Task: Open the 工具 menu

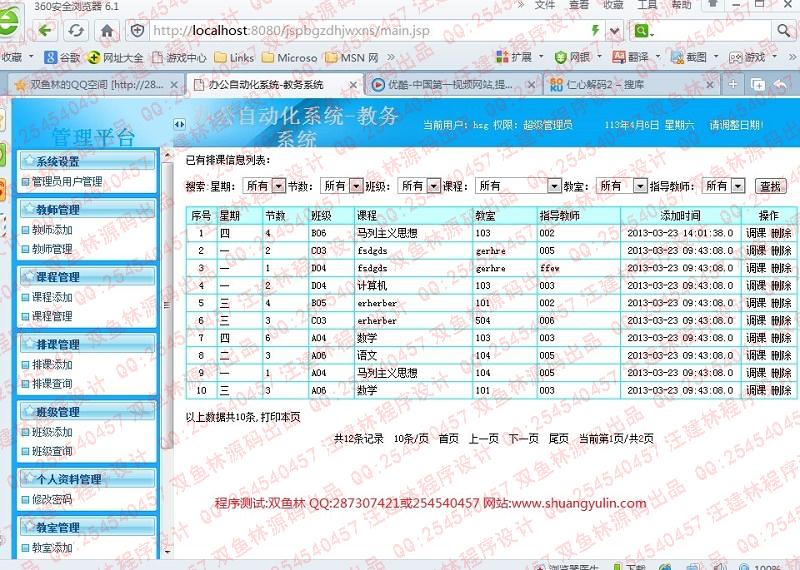Action: click(647, 5)
